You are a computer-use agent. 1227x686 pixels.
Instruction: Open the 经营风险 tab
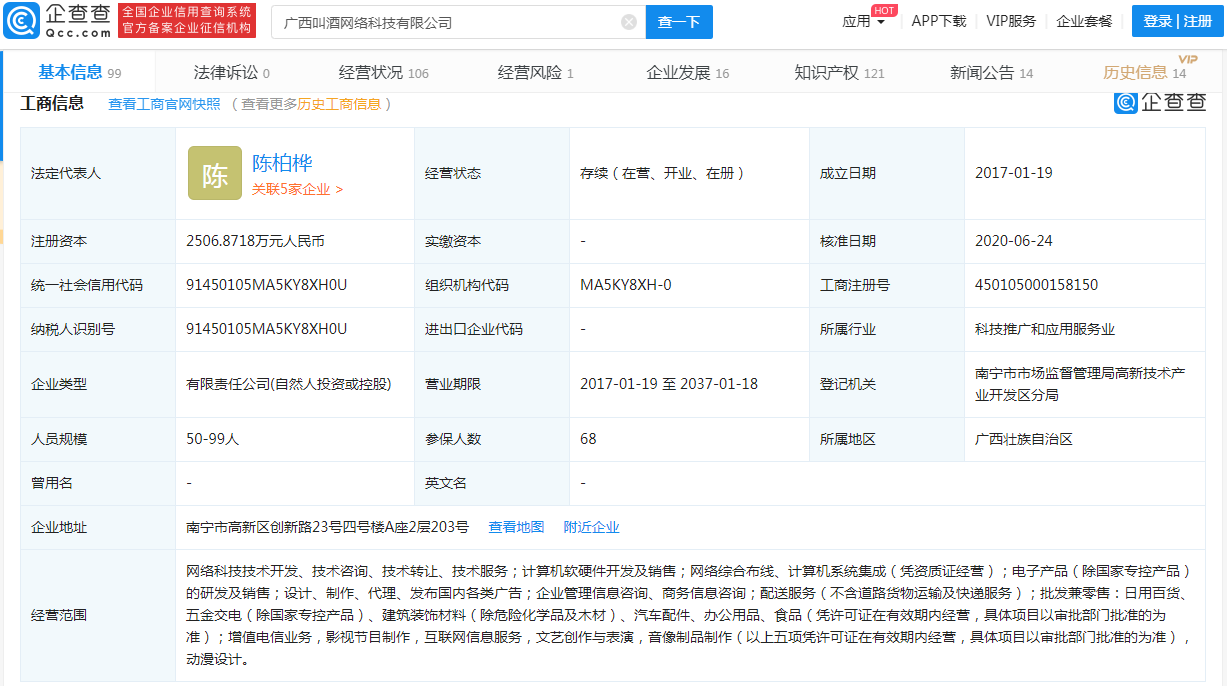tap(536, 72)
